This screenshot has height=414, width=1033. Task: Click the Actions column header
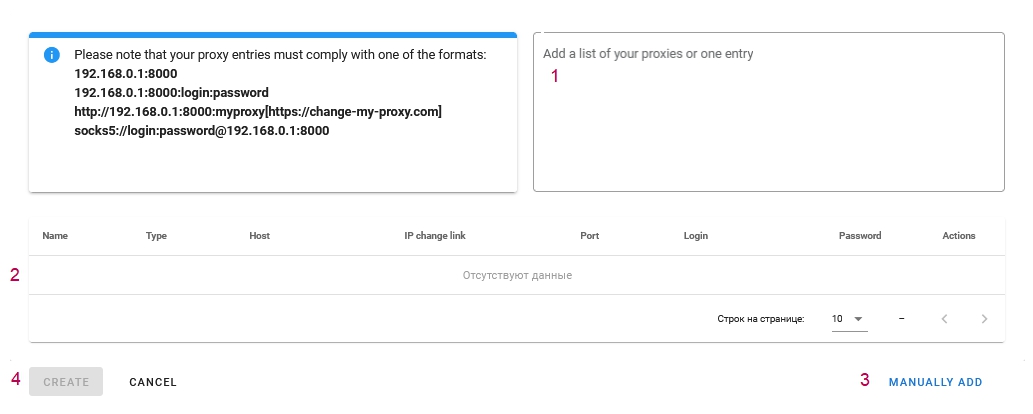tap(959, 235)
